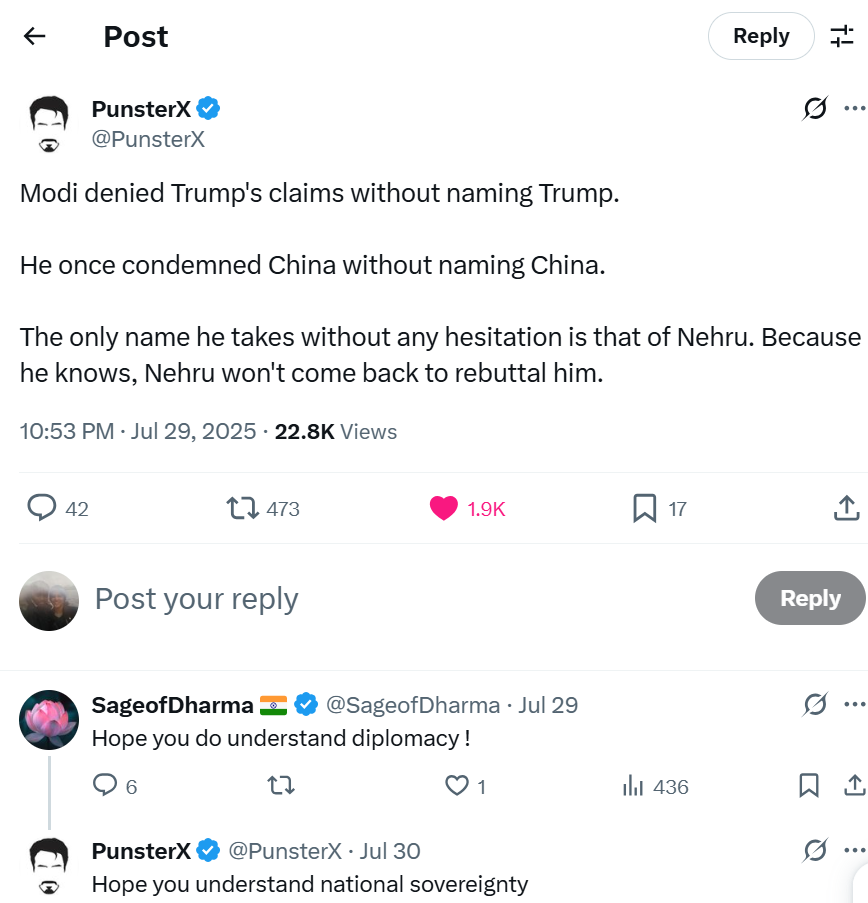Click the Reply button at top
Screen dimensions: 868x903
tap(761, 37)
